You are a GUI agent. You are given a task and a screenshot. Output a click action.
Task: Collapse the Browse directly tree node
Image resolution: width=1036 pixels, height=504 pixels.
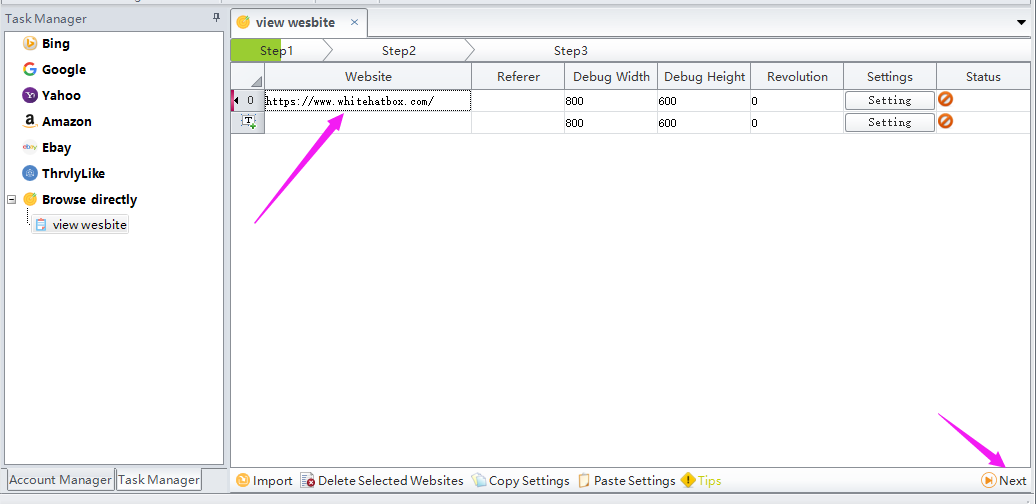11,199
